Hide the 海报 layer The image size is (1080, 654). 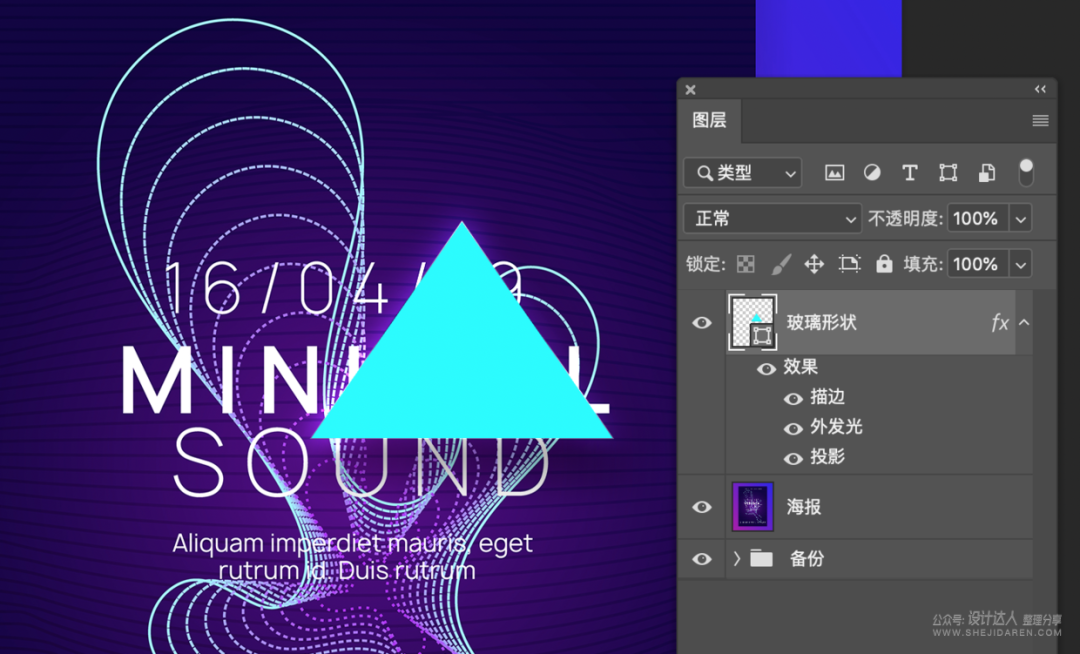pyautogui.click(x=702, y=507)
